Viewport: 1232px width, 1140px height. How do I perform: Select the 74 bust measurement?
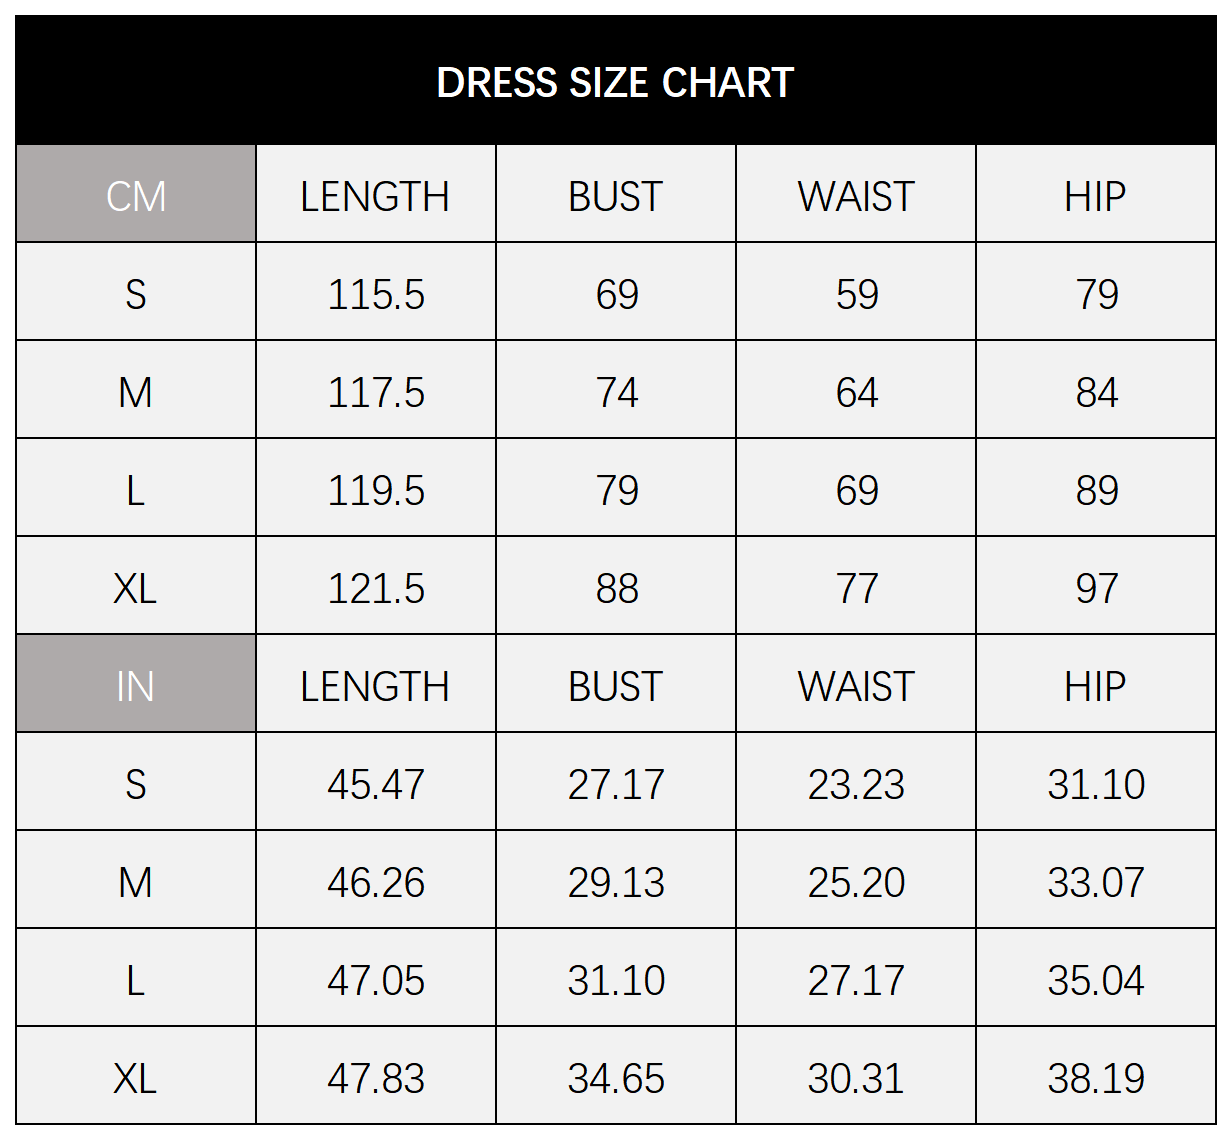pos(617,392)
